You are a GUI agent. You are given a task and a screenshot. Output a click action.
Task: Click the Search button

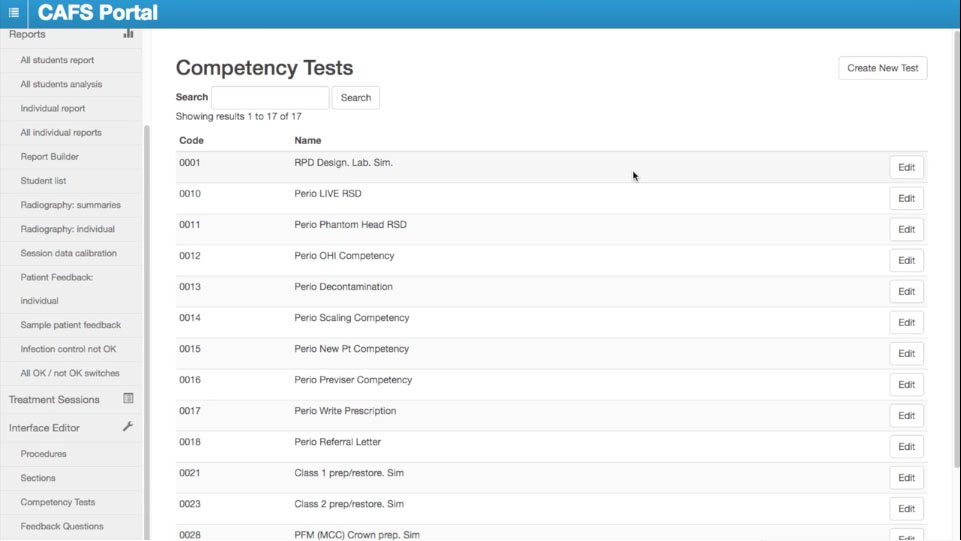pos(355,98)
